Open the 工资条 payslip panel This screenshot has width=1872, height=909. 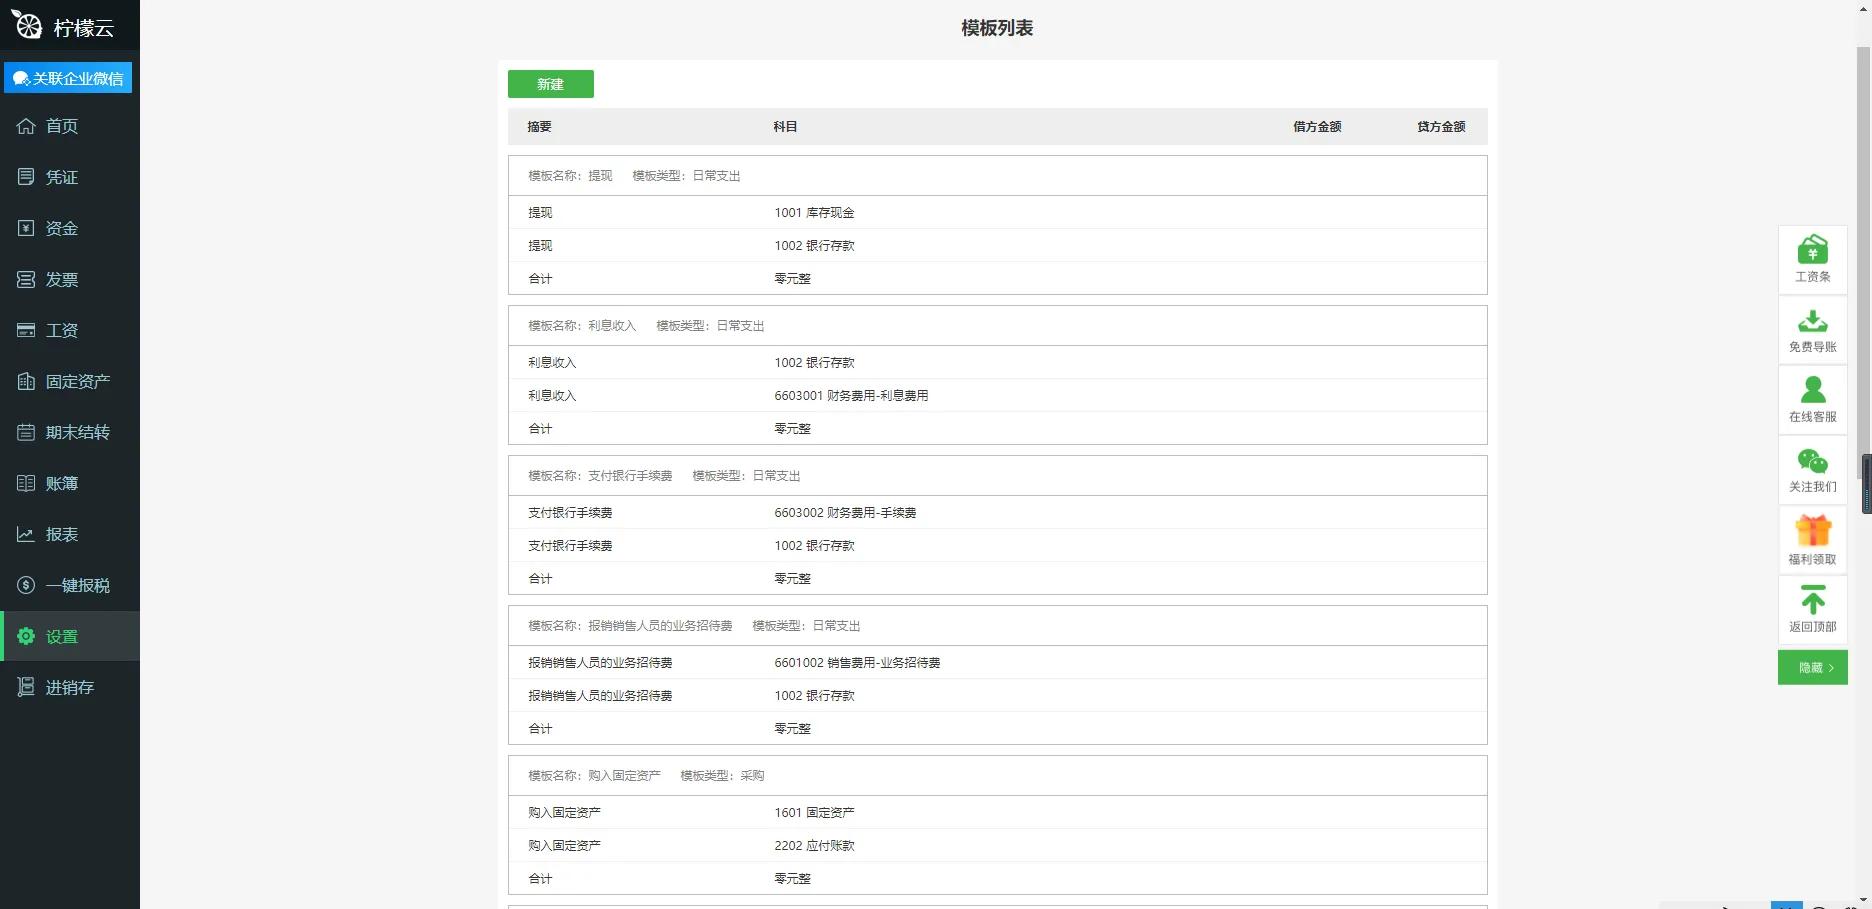tap(1812, 260)
